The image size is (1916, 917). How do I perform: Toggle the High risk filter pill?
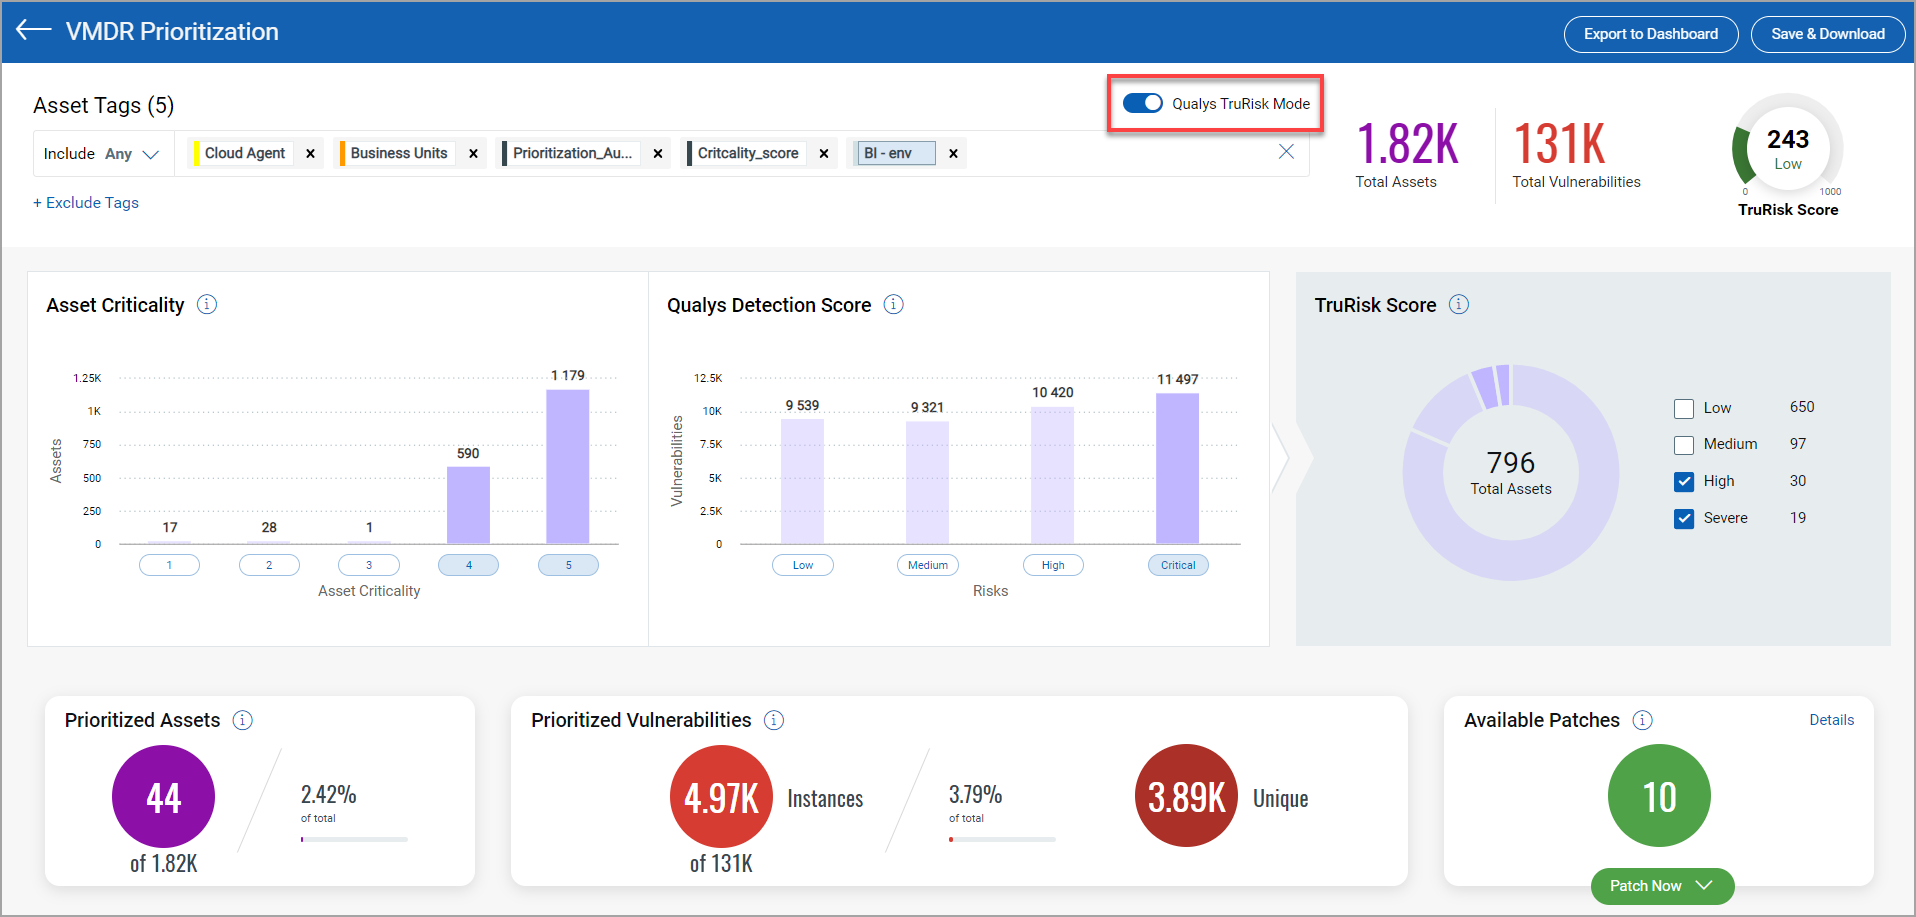pyautogui.click(x=1053, y=565)
